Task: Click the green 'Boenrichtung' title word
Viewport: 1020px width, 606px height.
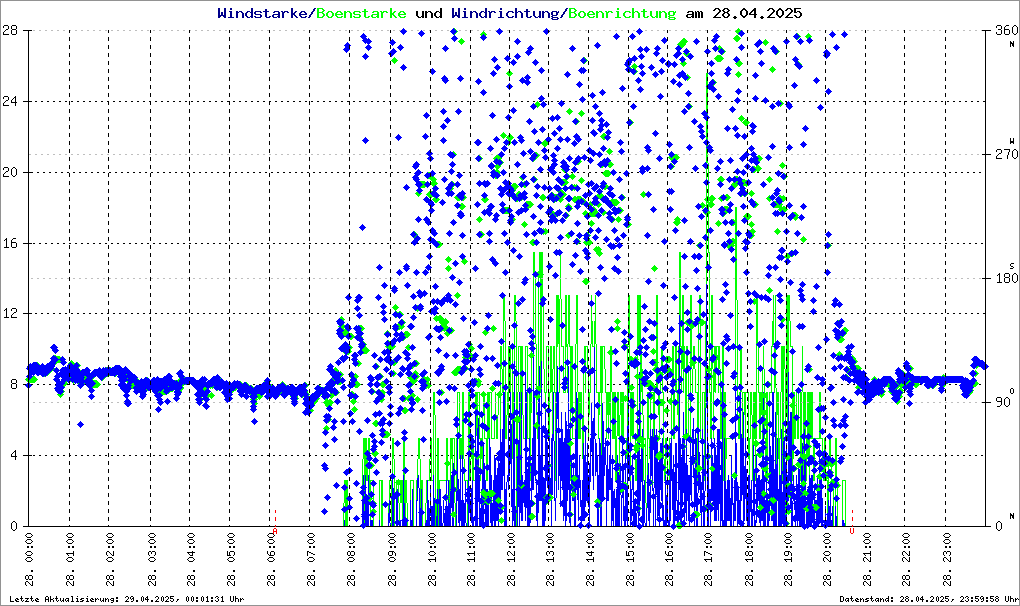Action: click(x=622, y=13)
